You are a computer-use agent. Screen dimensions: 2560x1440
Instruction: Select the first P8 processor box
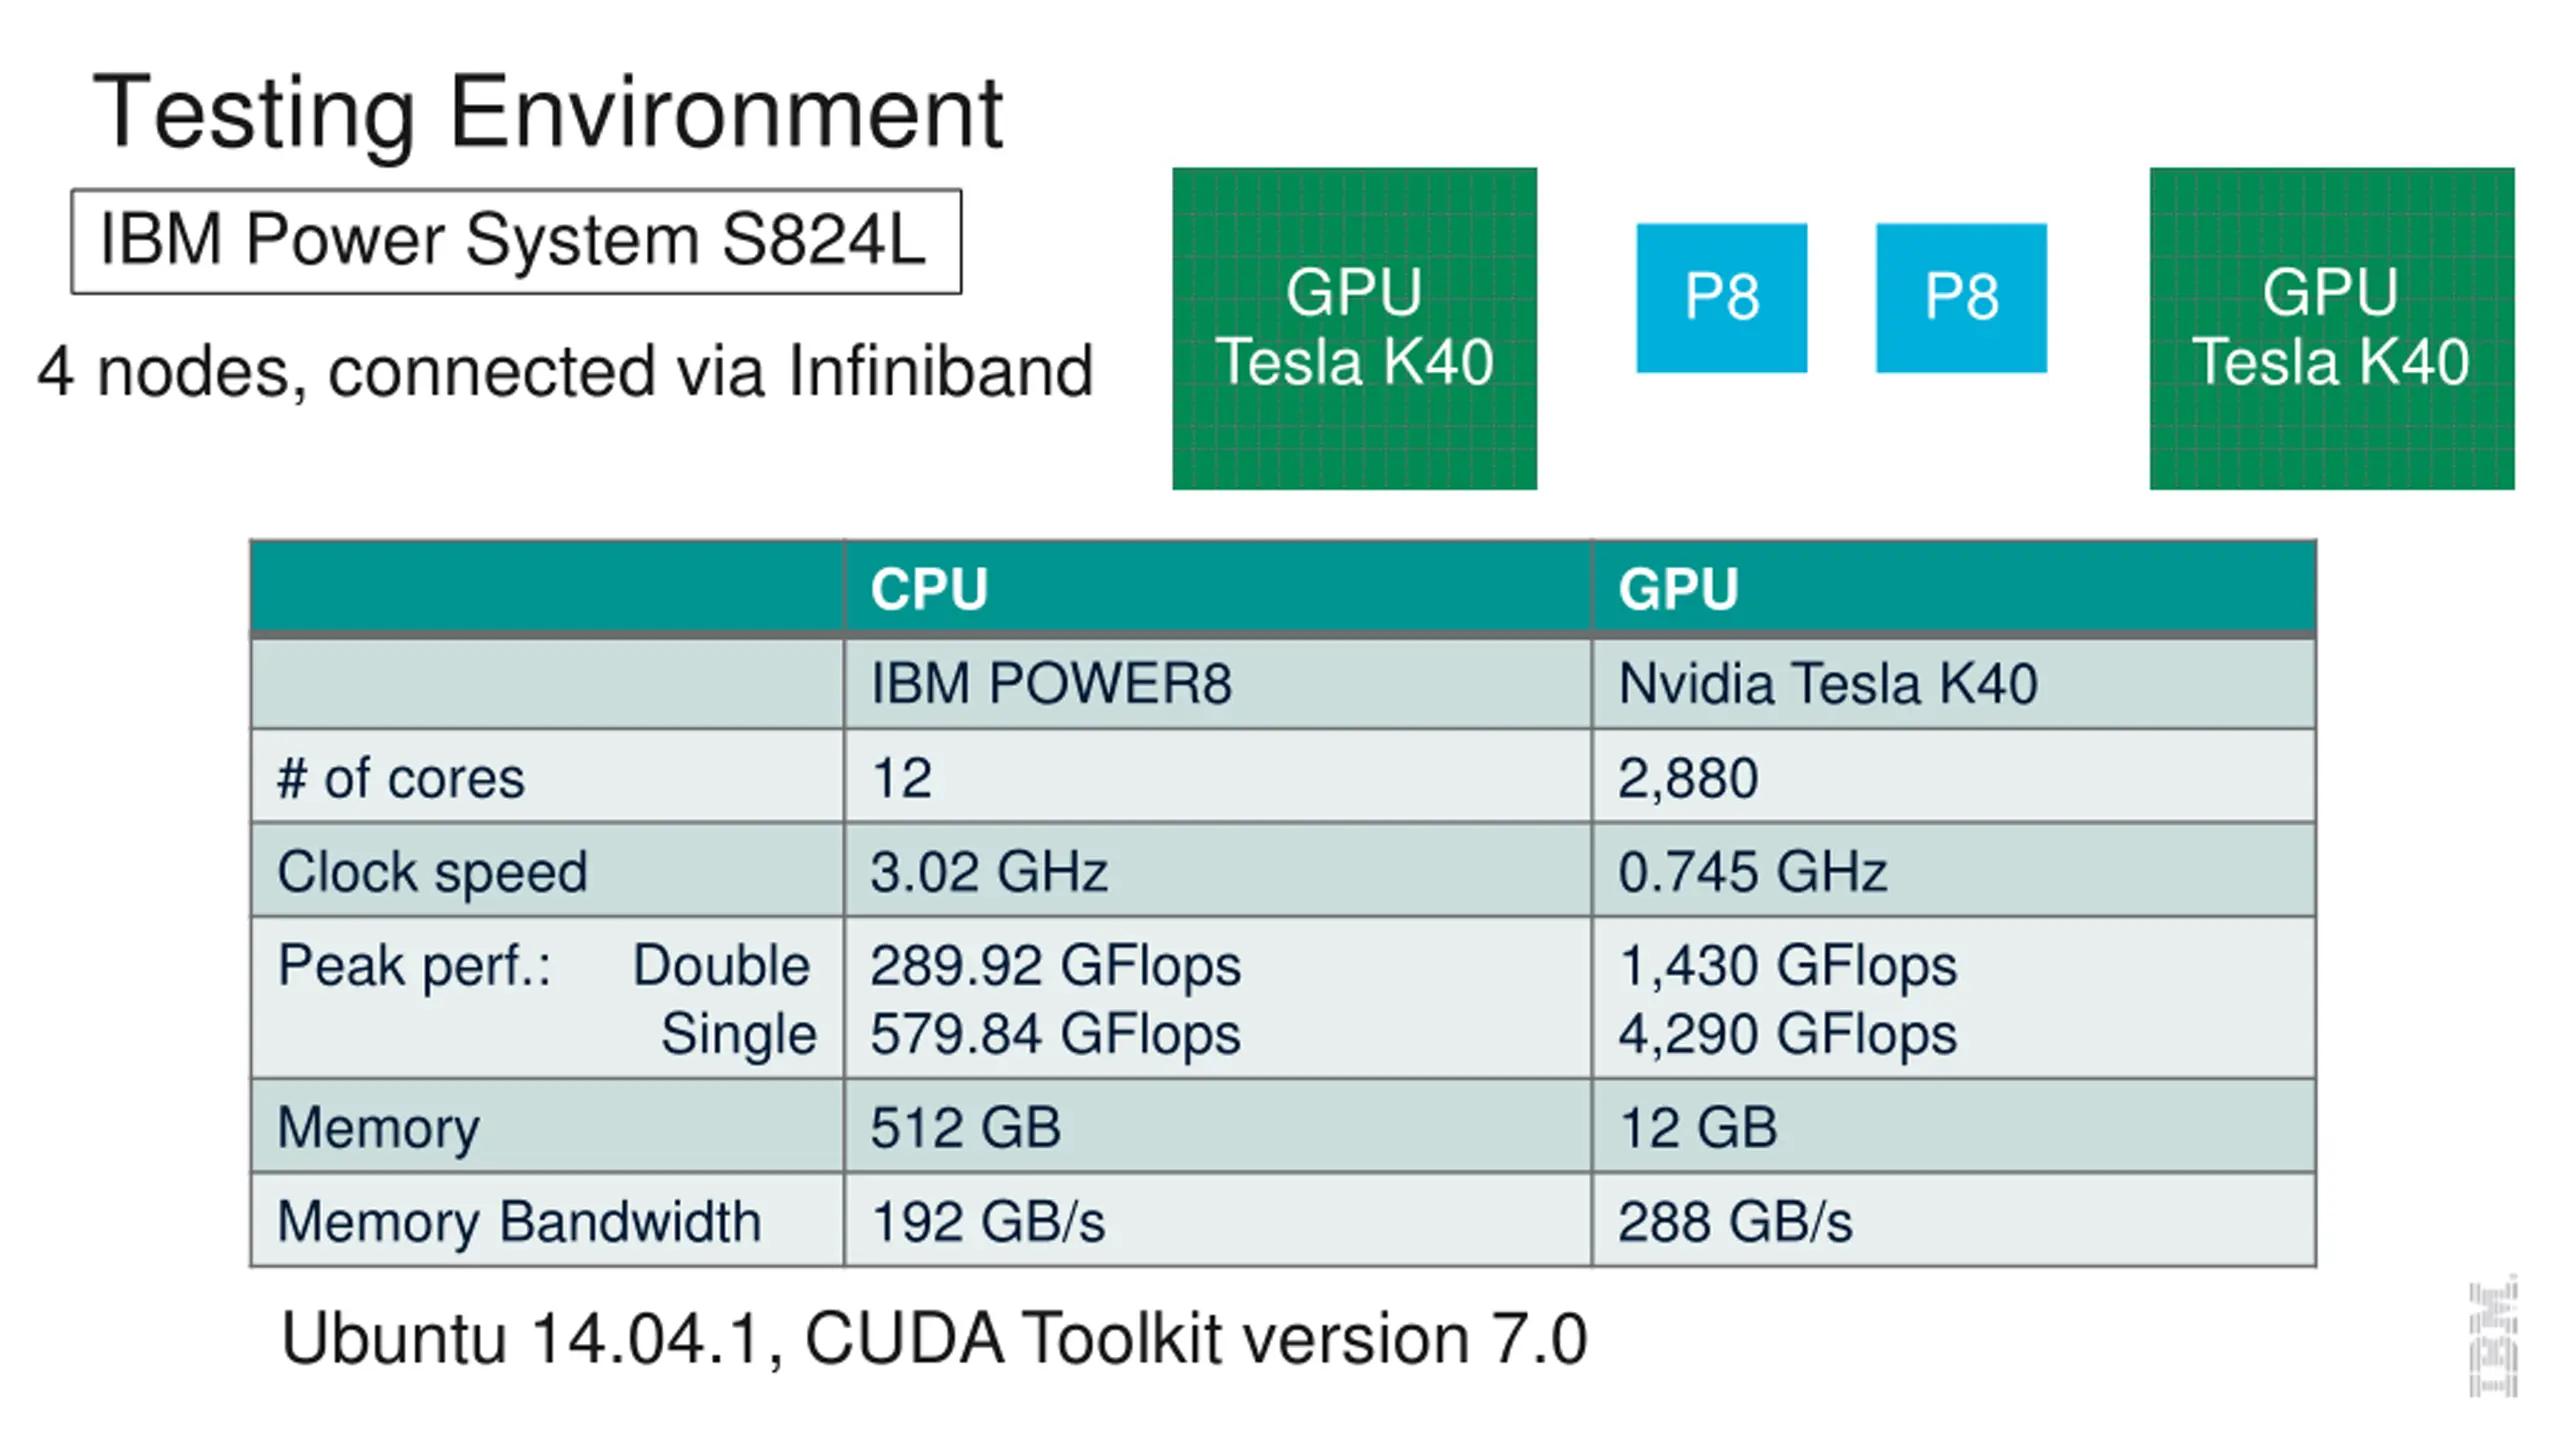1721,297
